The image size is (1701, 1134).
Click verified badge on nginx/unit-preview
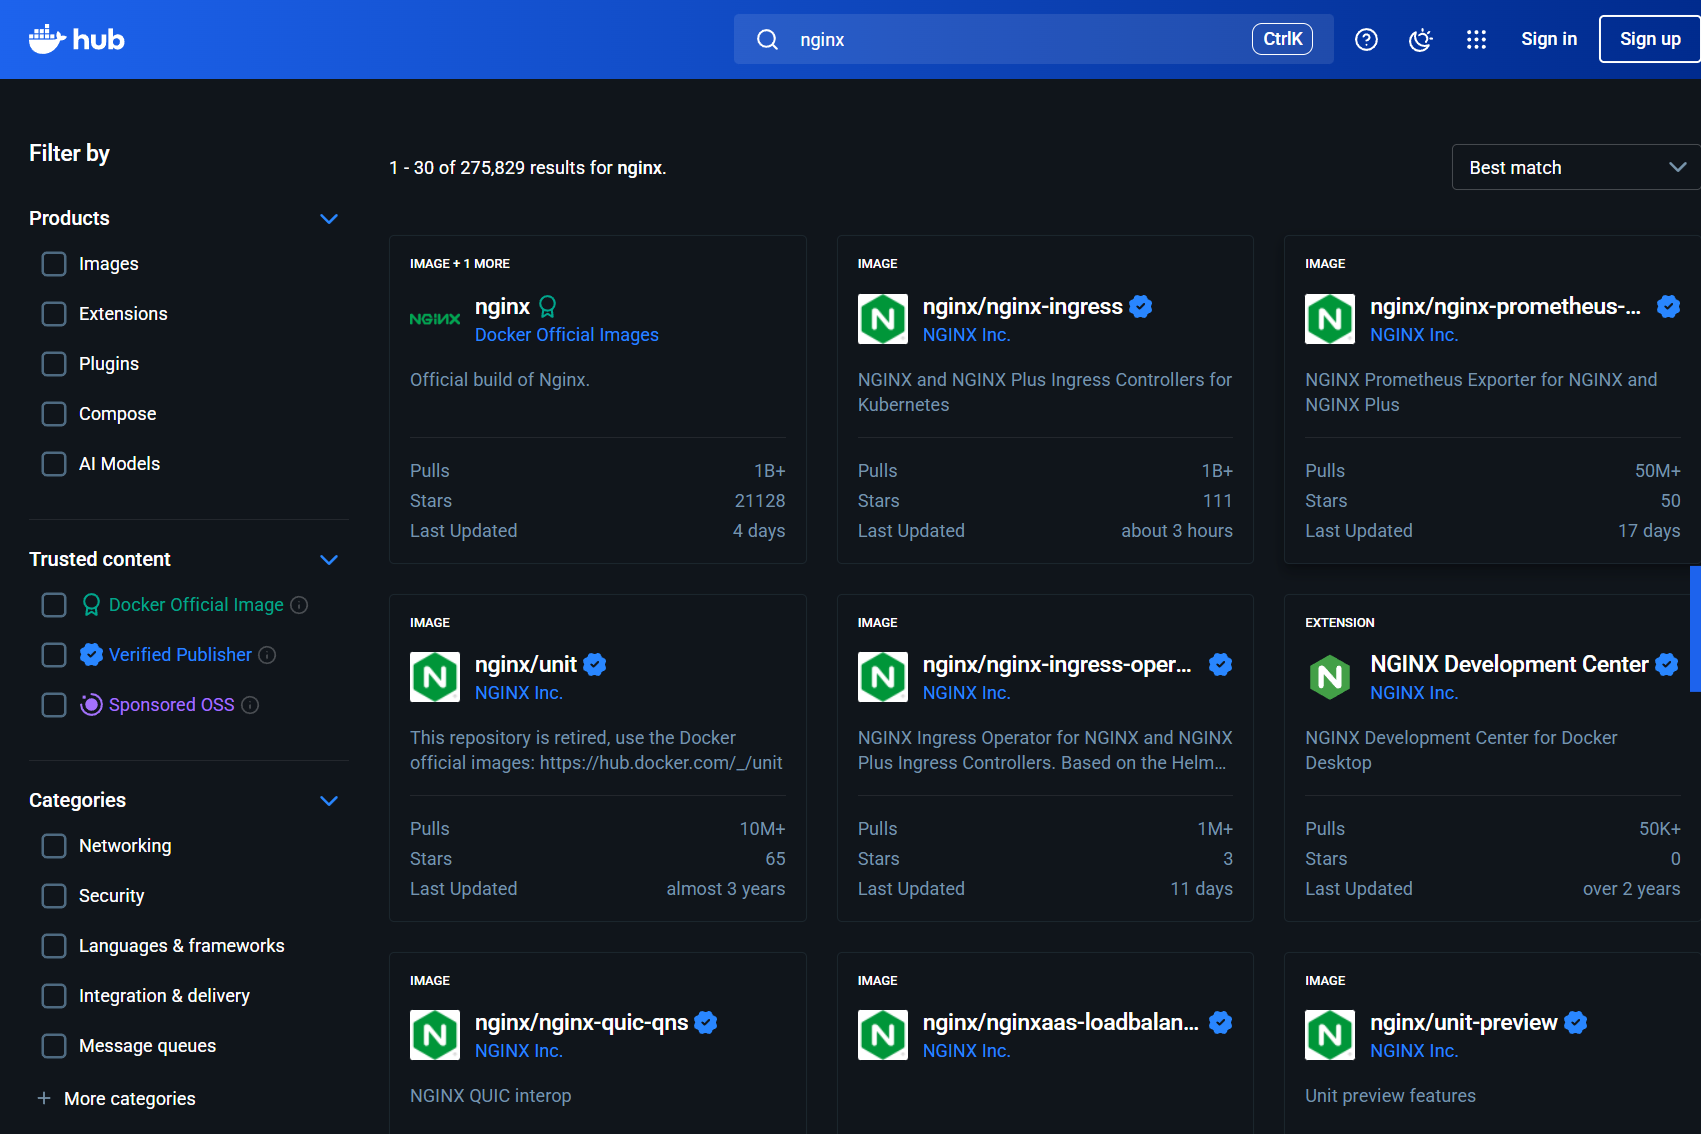click(x=1576, y=1022)
